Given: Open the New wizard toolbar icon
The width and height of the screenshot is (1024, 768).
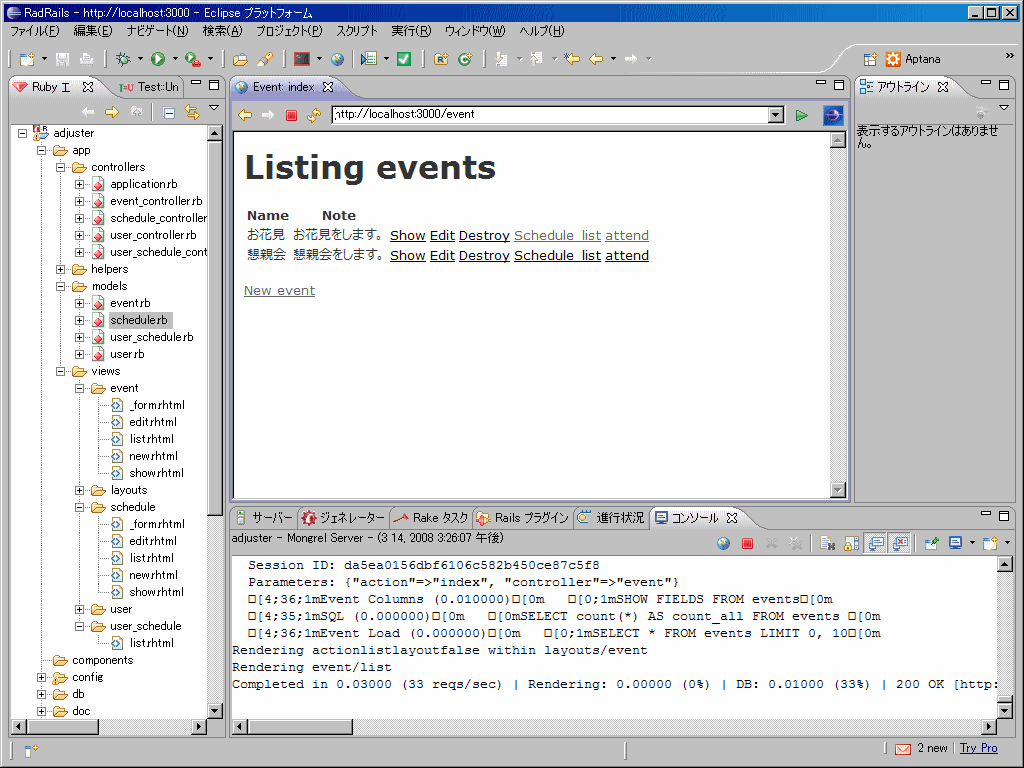Looking at the screenshot, I should (27, 59).
